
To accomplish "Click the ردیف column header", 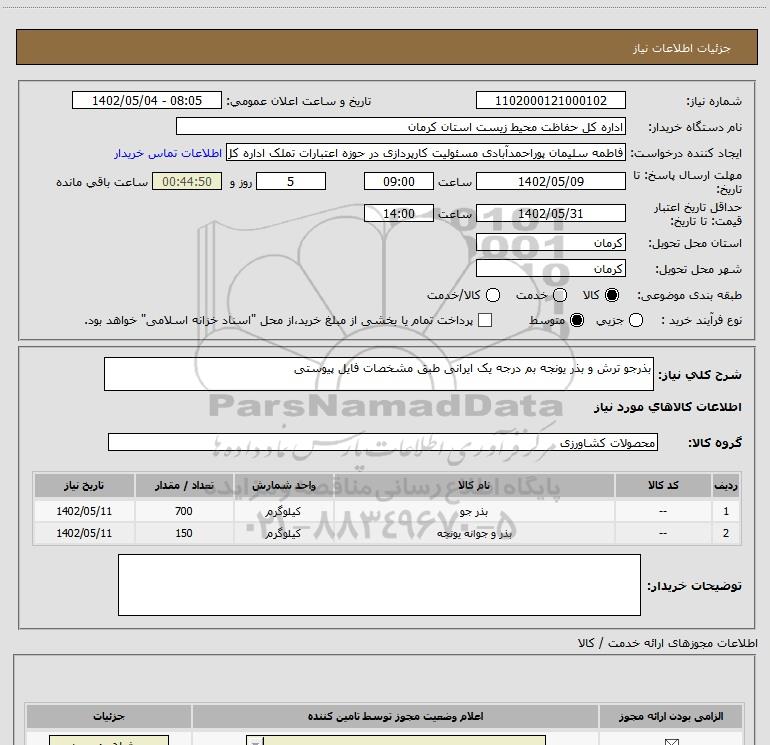I will click(x=726, y=485).
